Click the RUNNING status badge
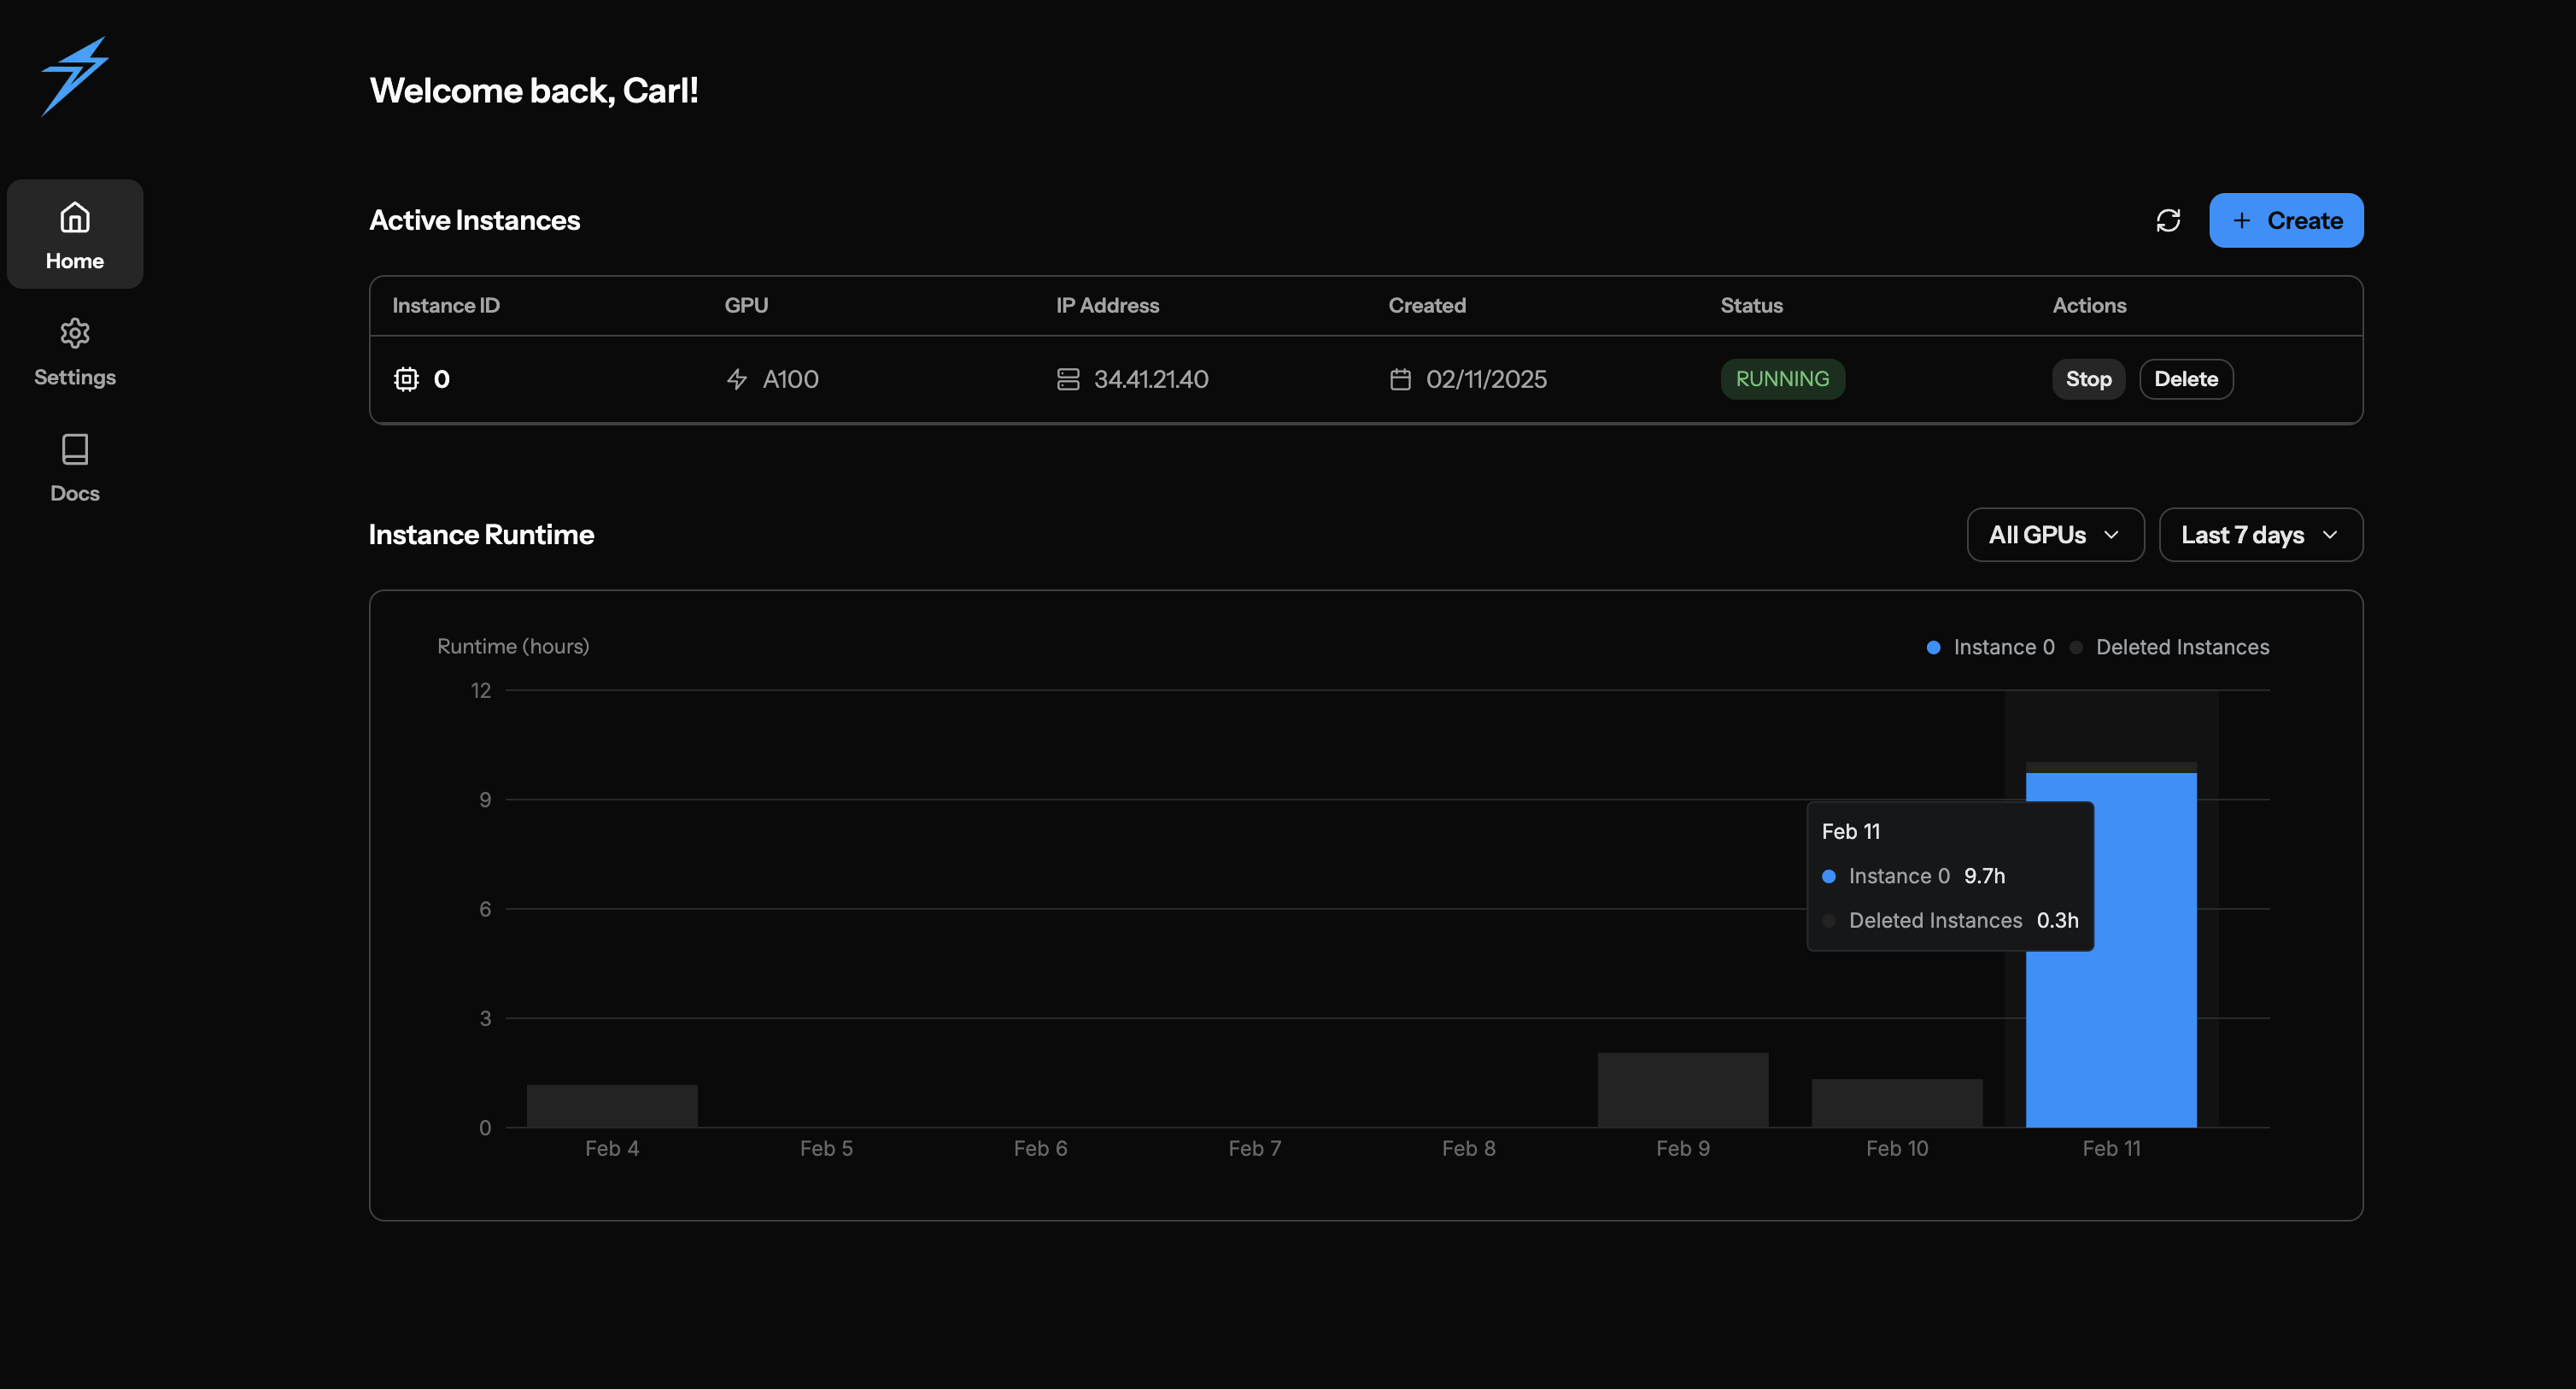Screen dimensions: 2576x1389 click(x=1782, y=379)
